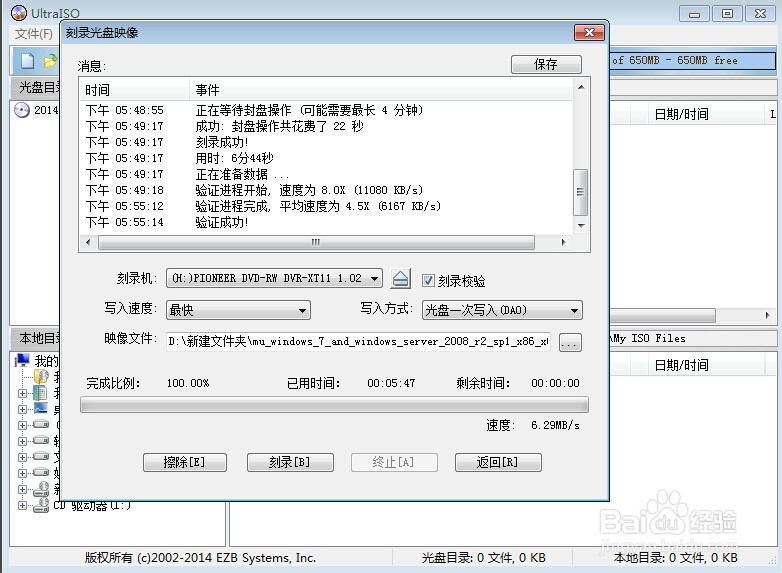Expand the CD drive node above CD 驱动器 (I:)
The height and width of the screenshot is (573, 782).
click(22, 489)
